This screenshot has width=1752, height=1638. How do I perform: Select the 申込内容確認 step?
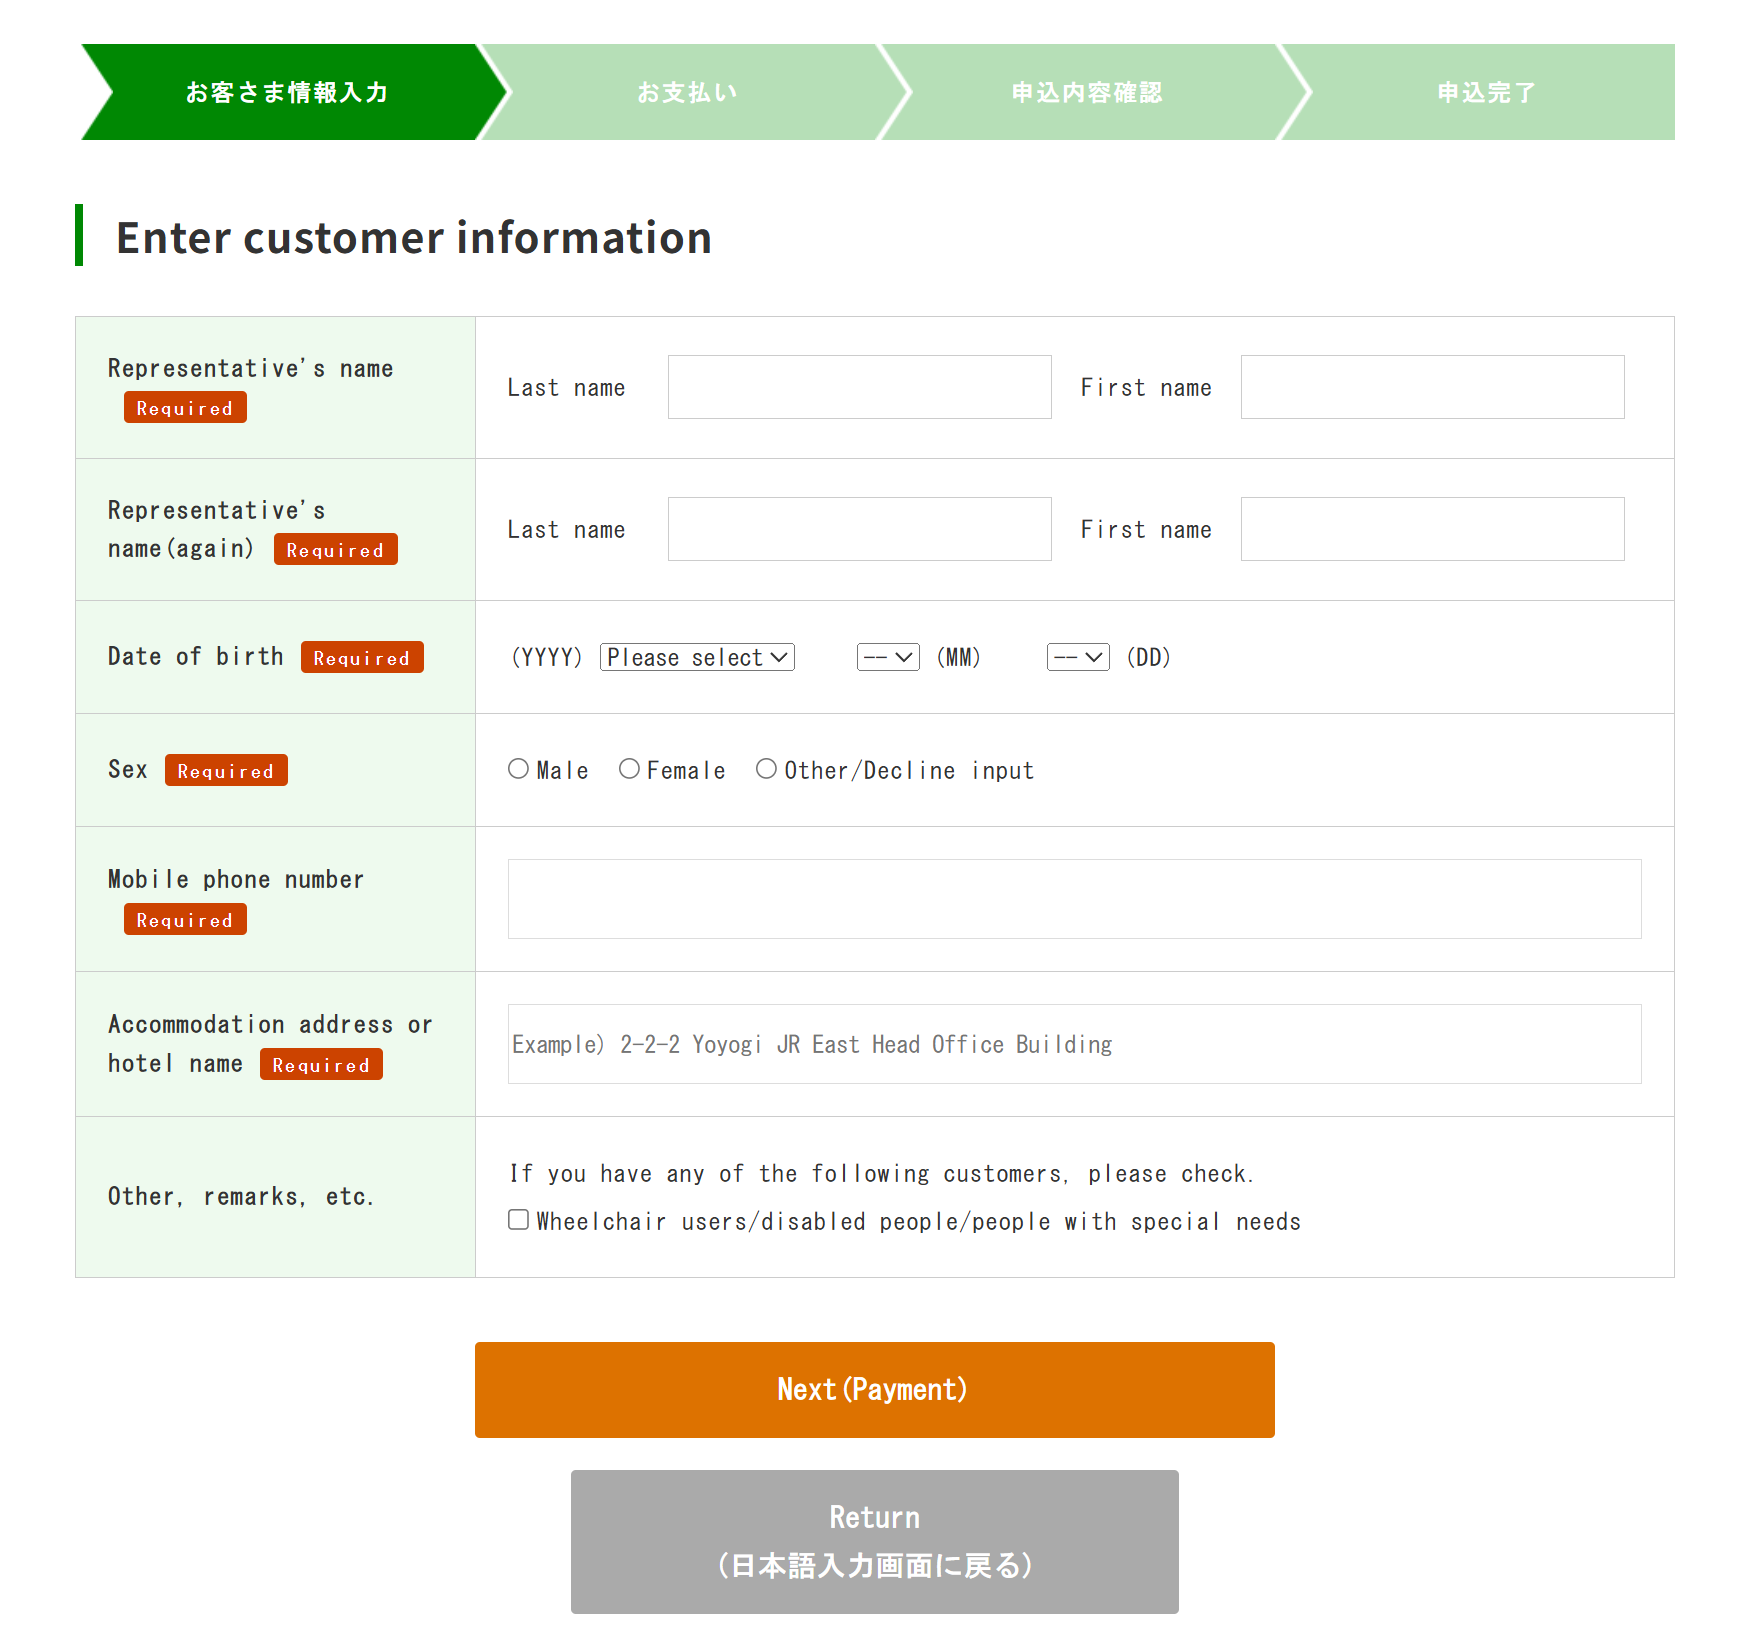[x=1087, y=92]
